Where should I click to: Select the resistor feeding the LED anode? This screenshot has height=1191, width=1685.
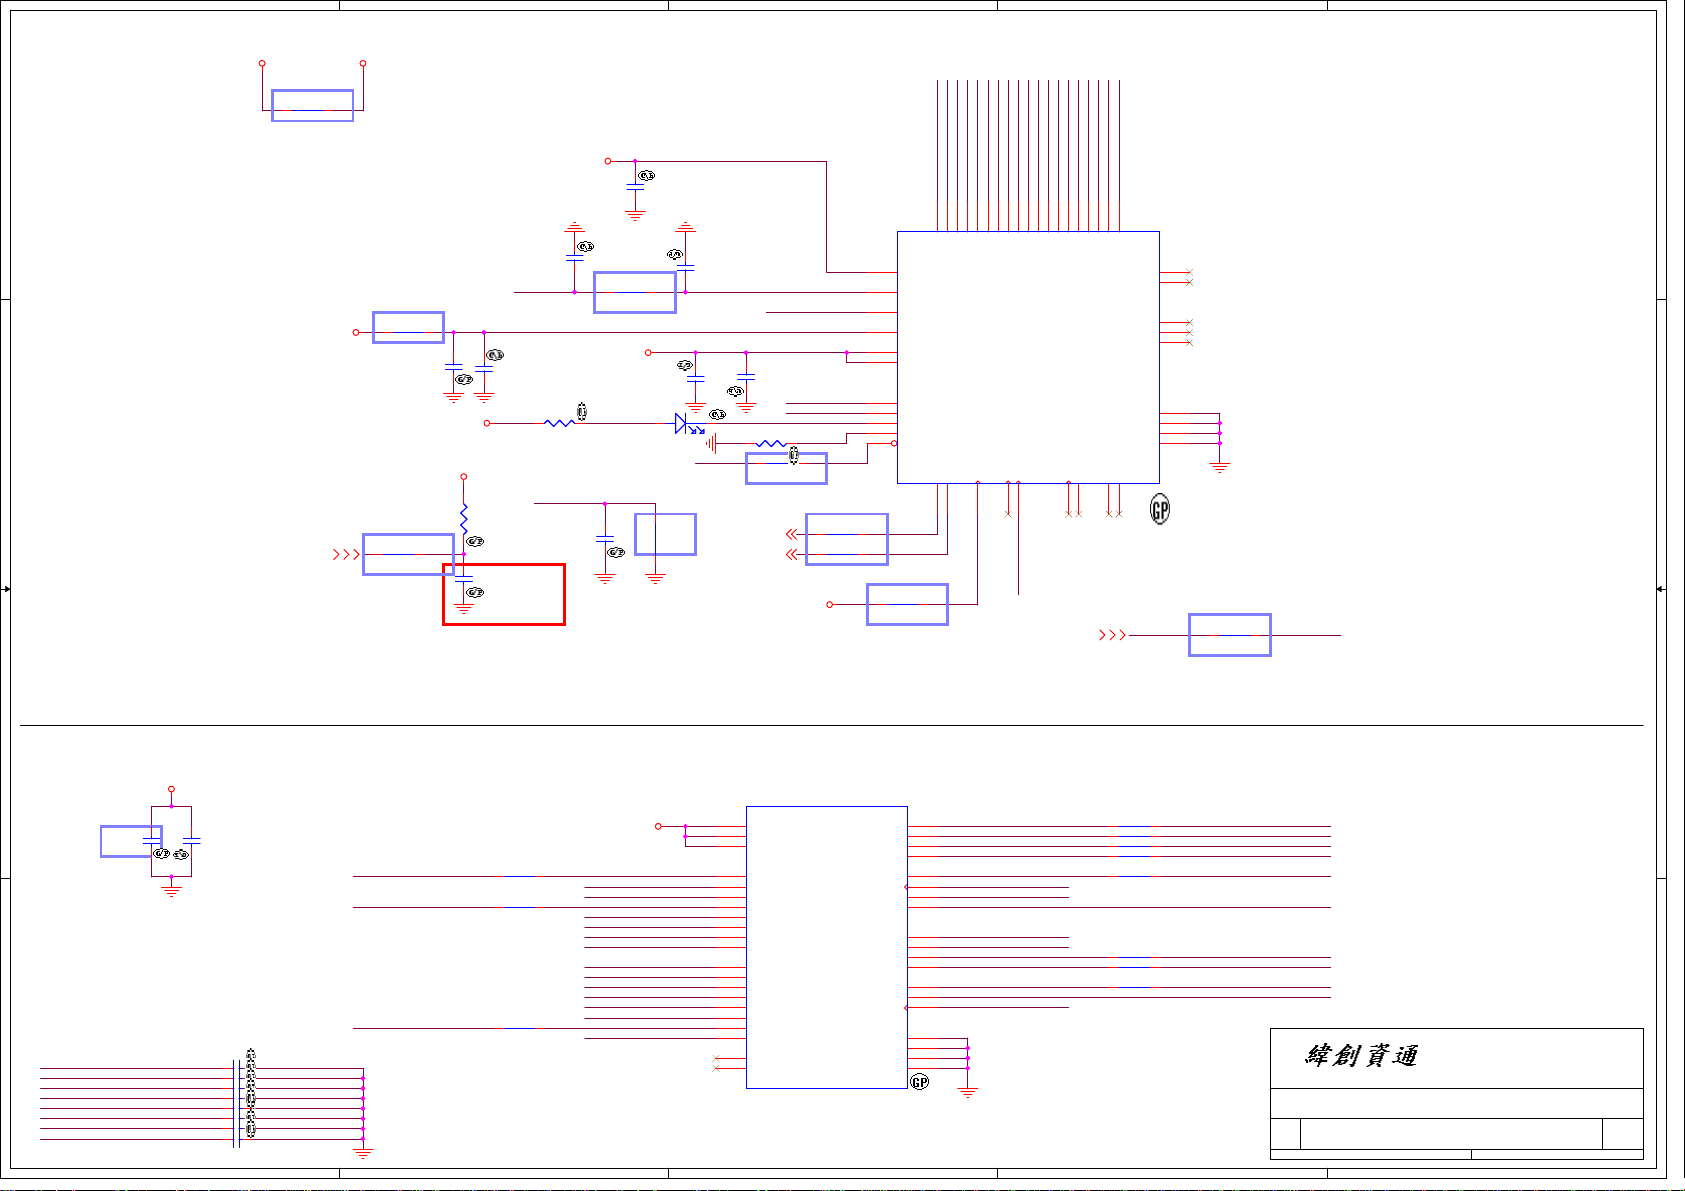tap(559, 423)
